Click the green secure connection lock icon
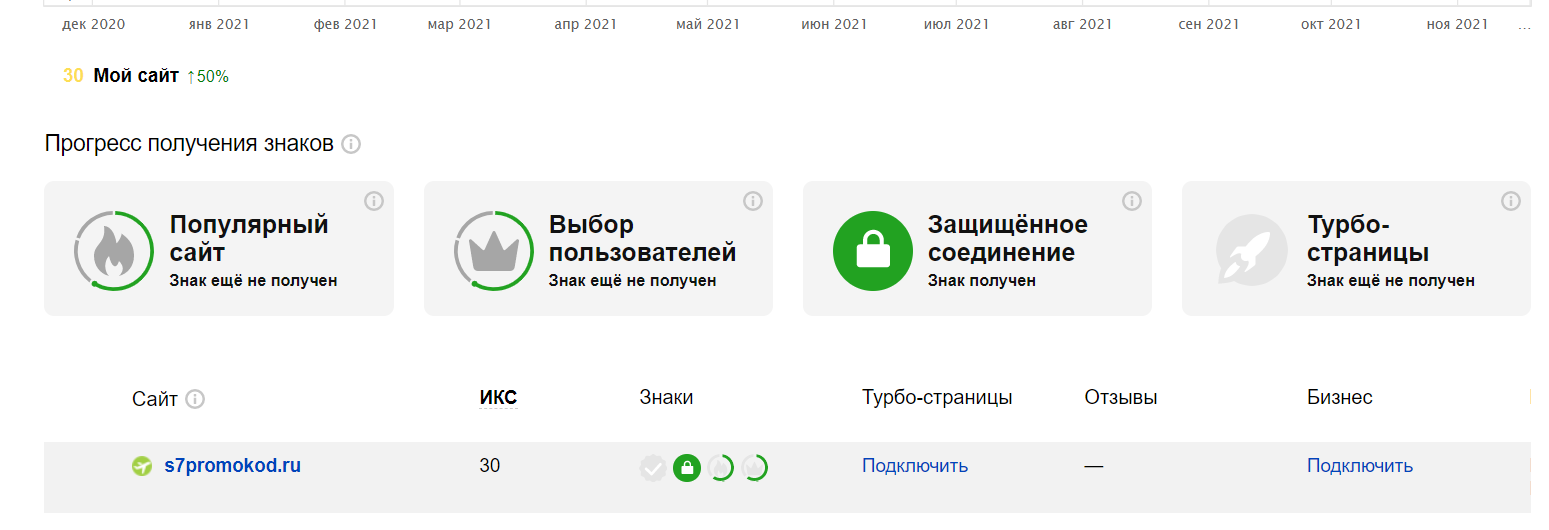The width and height of the screenshot is (1549, 530). 872,250
